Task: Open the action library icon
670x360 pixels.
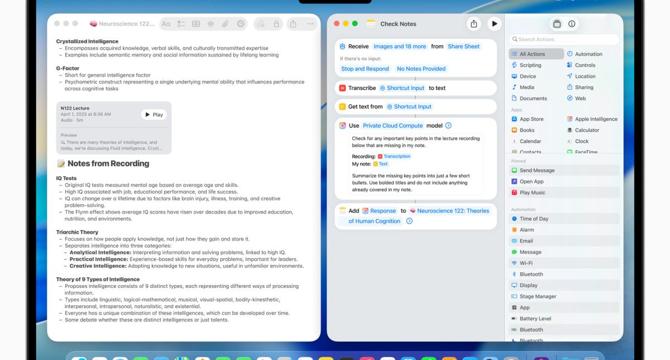Action: point(557,24)
